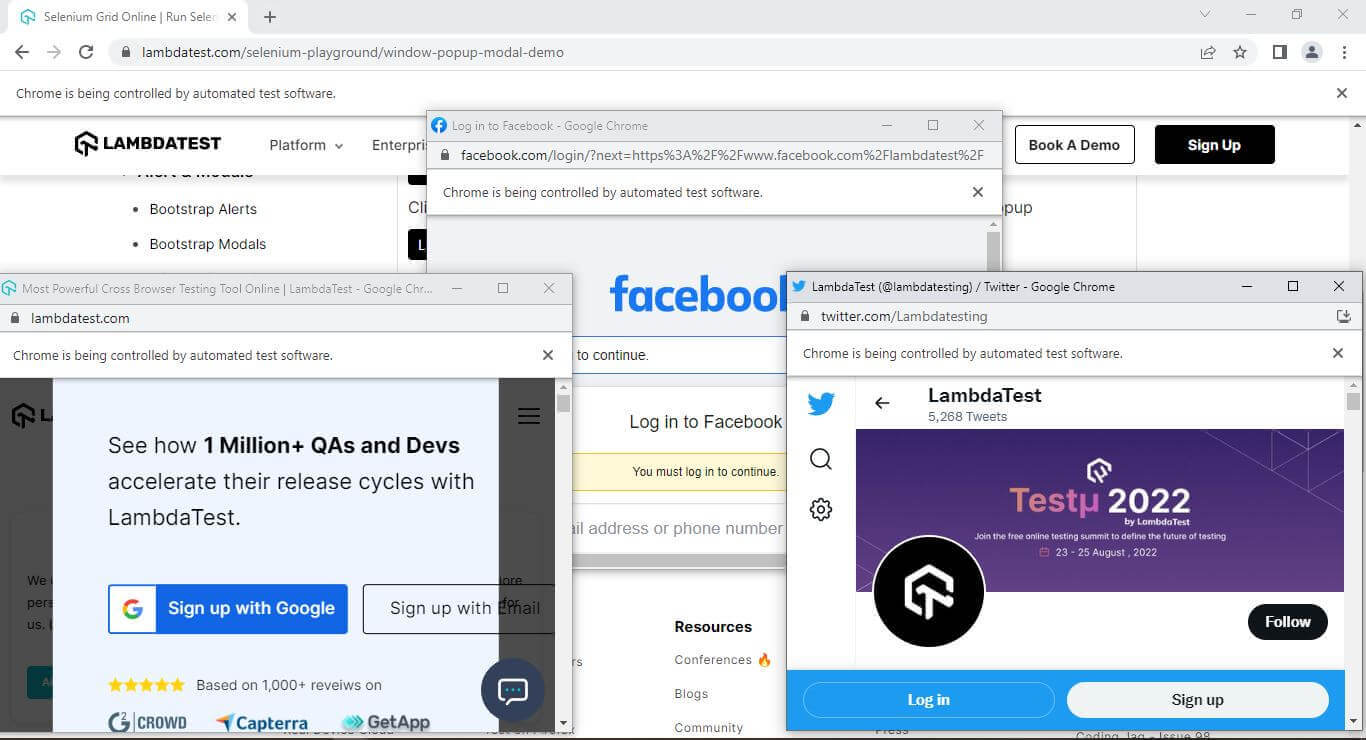Open hamburger menu in LambdaTest popup

pyautogui.click(x=529, y=416)
